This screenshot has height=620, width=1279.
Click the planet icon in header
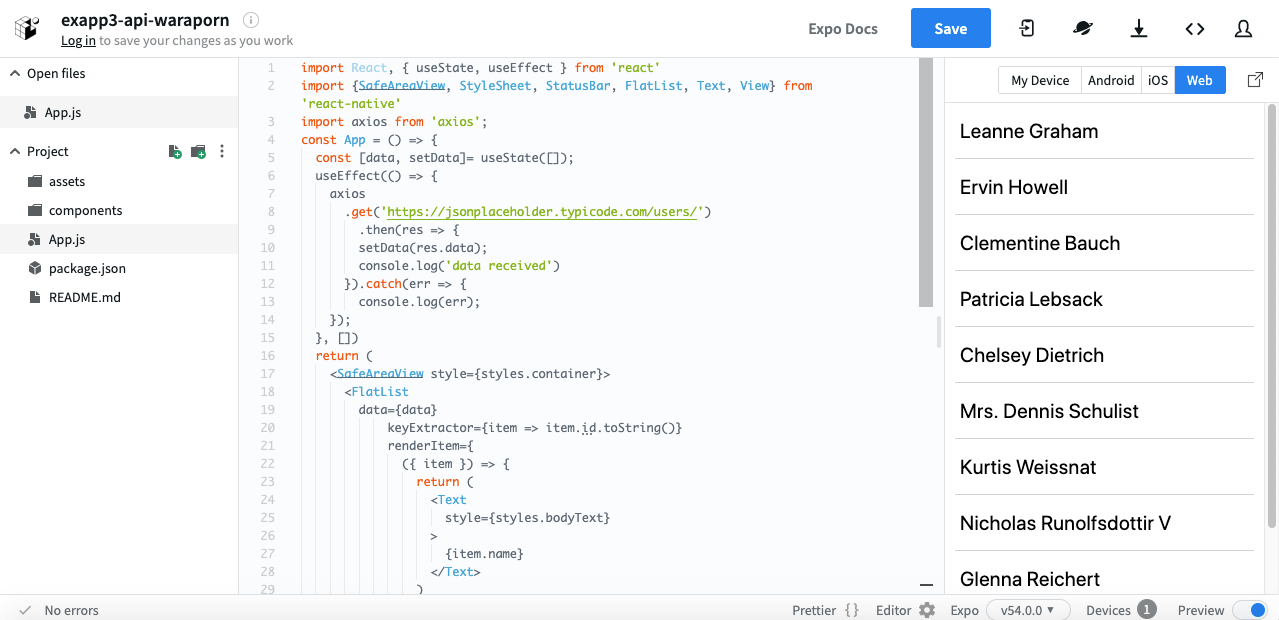pyautogui.click(x=1083, y=29)
